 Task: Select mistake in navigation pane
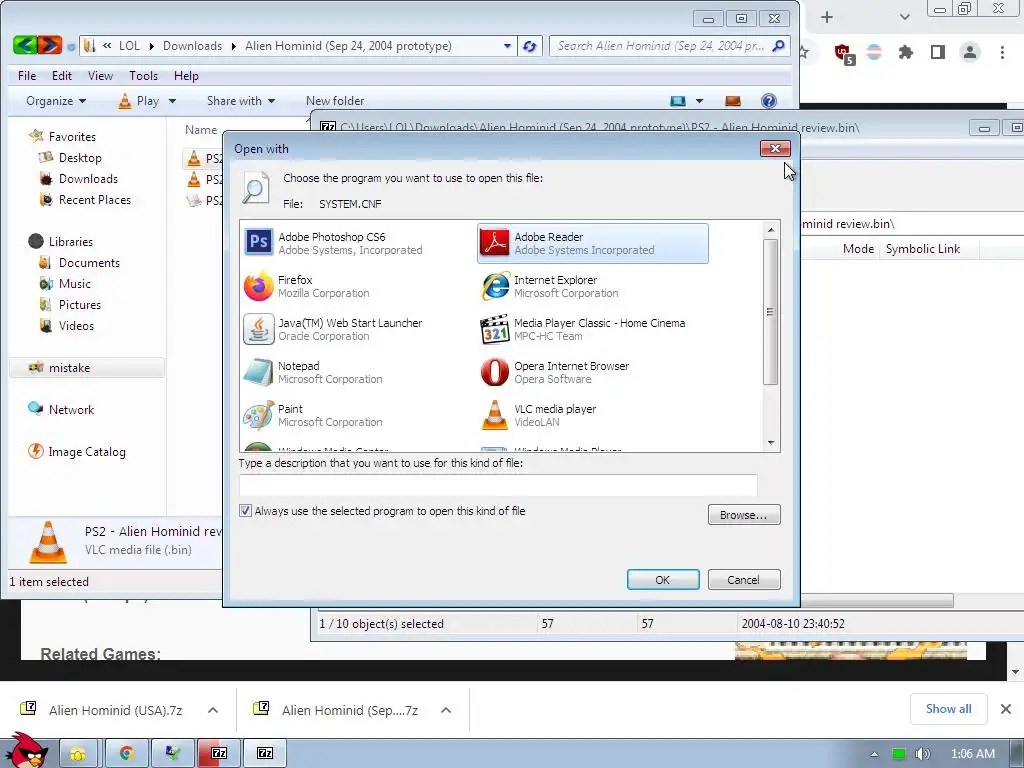pos(88,368)
